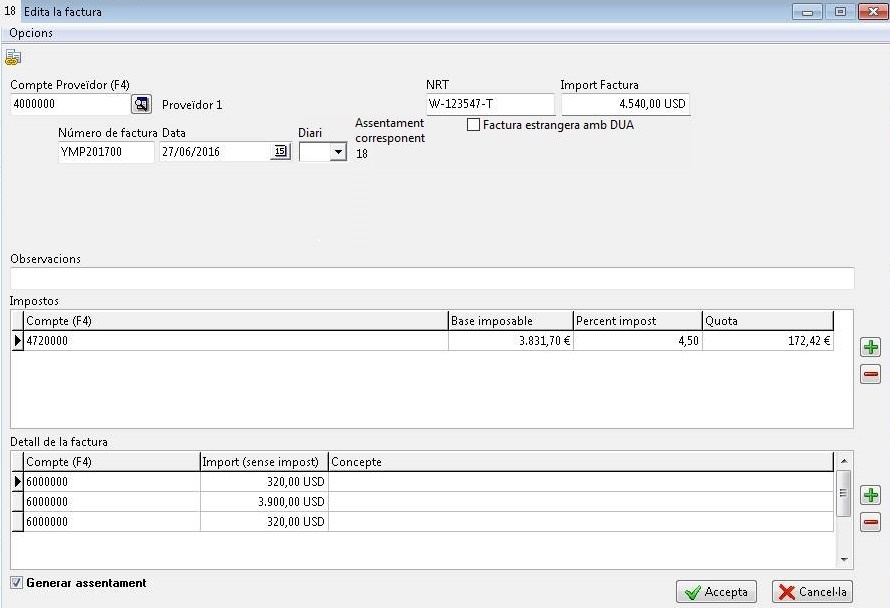Screen dimensions: 890x608
Task: Click the Import (sense impost) column header
Action: pyautogui.click(x=265, y=462)
